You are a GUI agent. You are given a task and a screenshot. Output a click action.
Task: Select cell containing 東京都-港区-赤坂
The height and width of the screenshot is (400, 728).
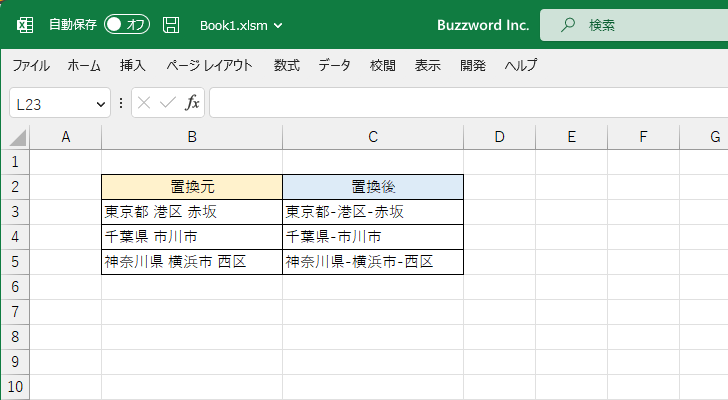tap(373, 212)
